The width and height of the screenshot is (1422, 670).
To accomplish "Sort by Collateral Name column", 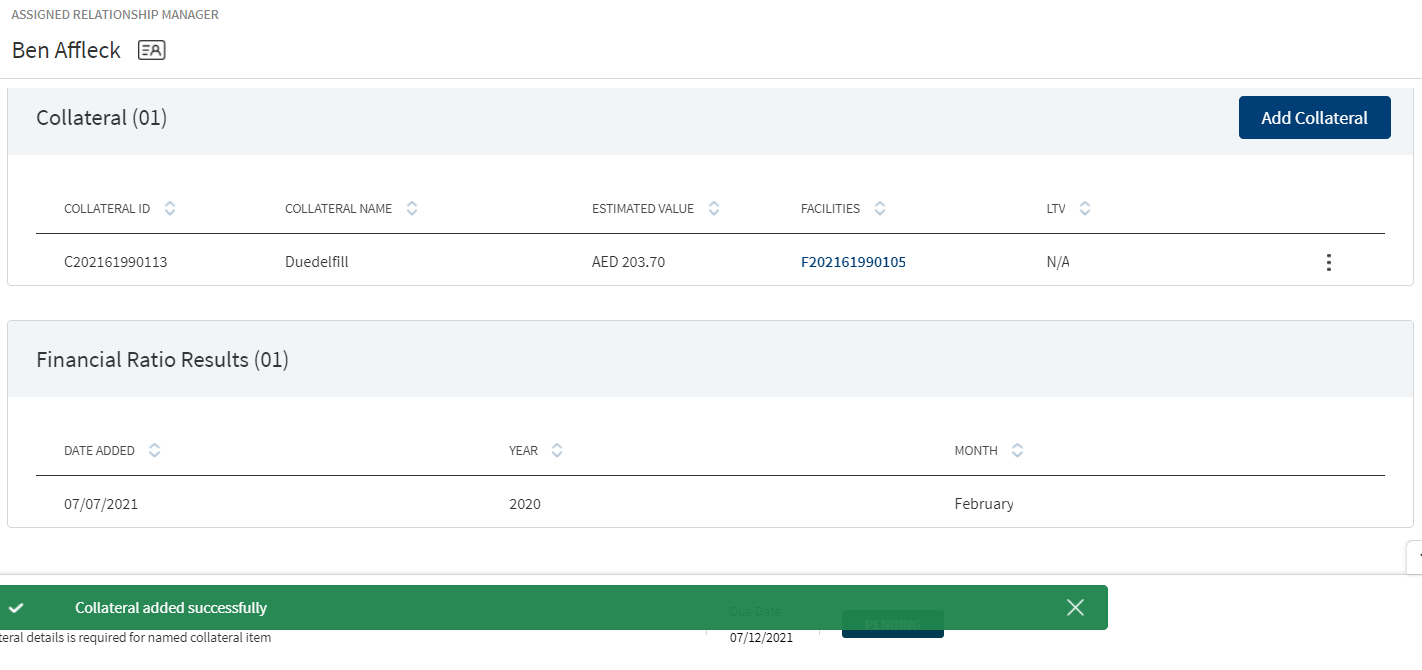I will pyautogui.click(x=412, y=209).
